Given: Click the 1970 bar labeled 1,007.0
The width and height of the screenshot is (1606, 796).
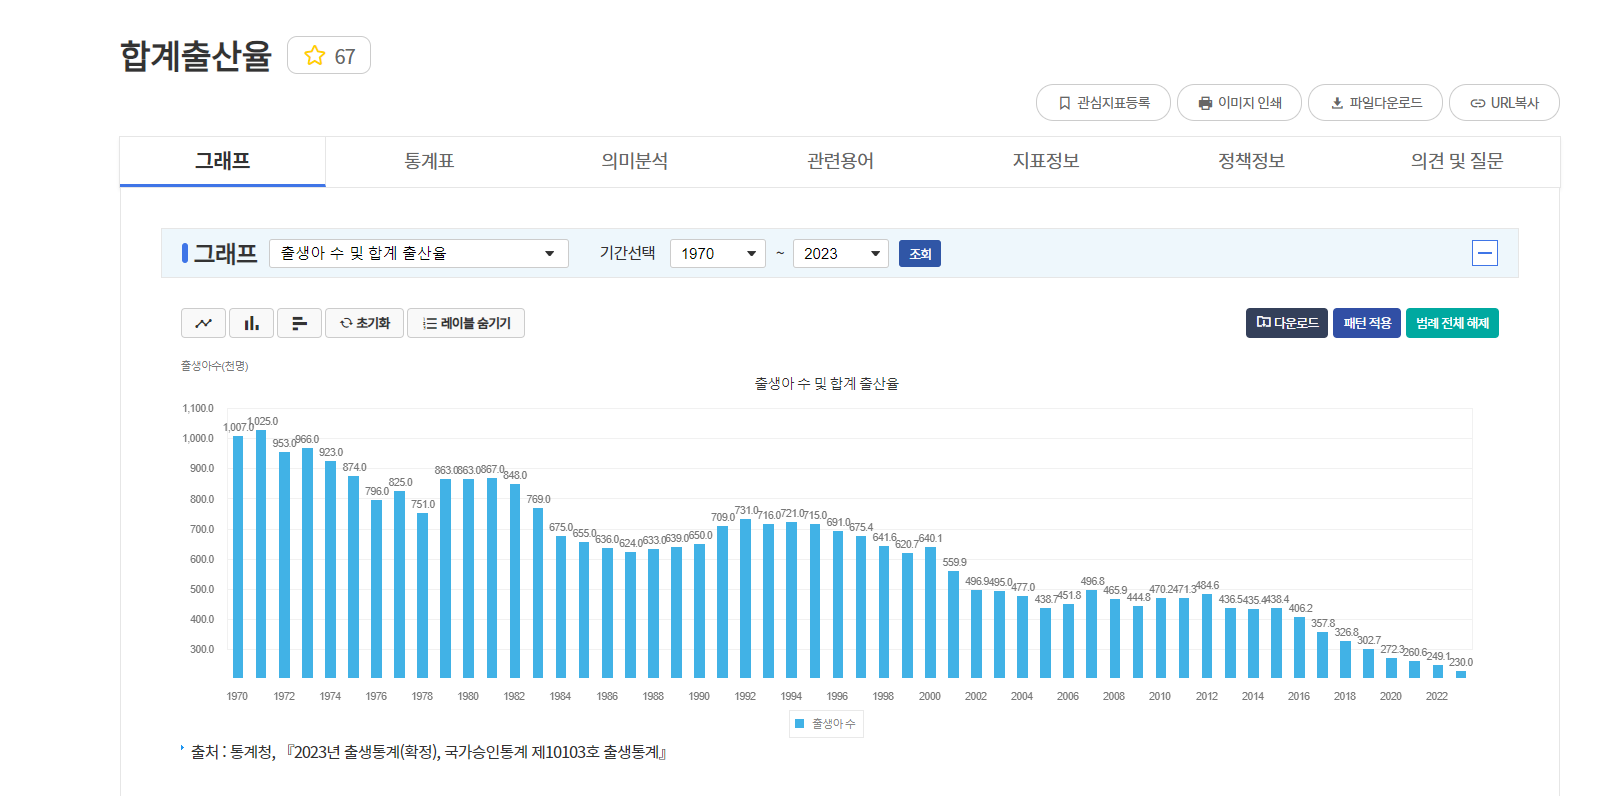Looking at the screenshot, I should pos(238,557).
